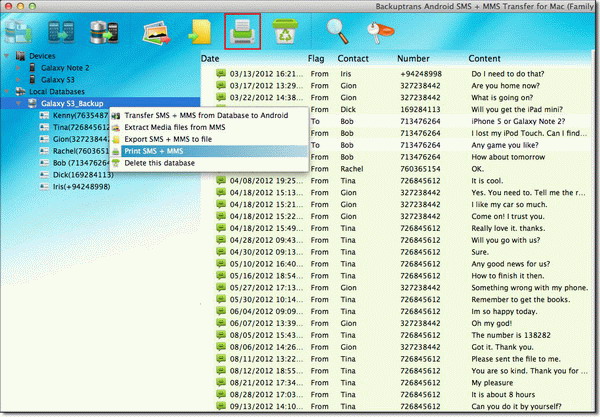Image resolution: width=600 pixels, height=417 pixels.
Task: Select message 'Please sent the file to me.'
Action: [516, 358]
